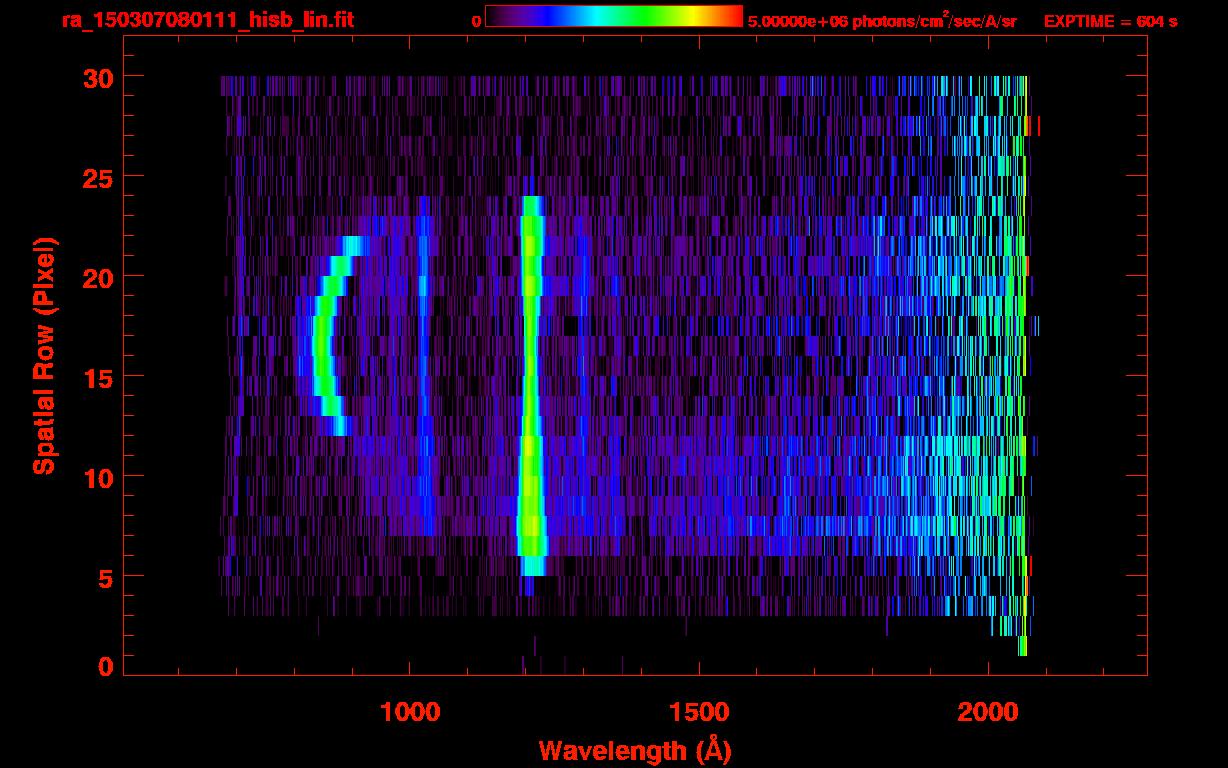Click the colorbar minimum label 0

coord(476,21)
